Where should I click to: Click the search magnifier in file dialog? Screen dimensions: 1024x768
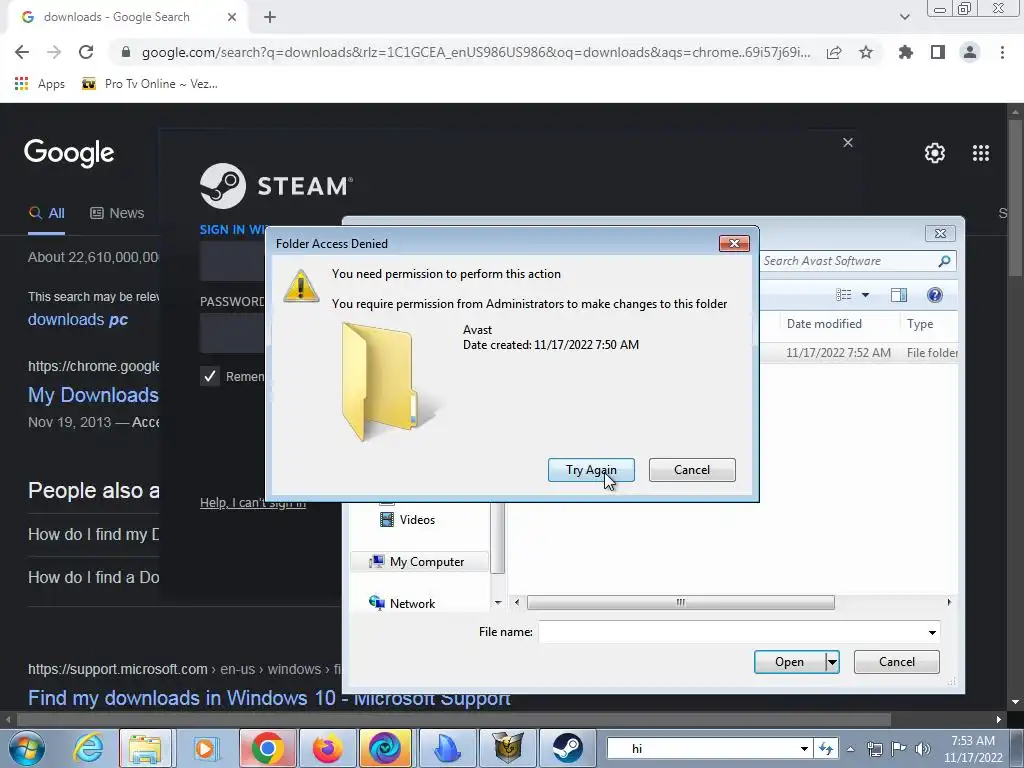click(944, 261)
